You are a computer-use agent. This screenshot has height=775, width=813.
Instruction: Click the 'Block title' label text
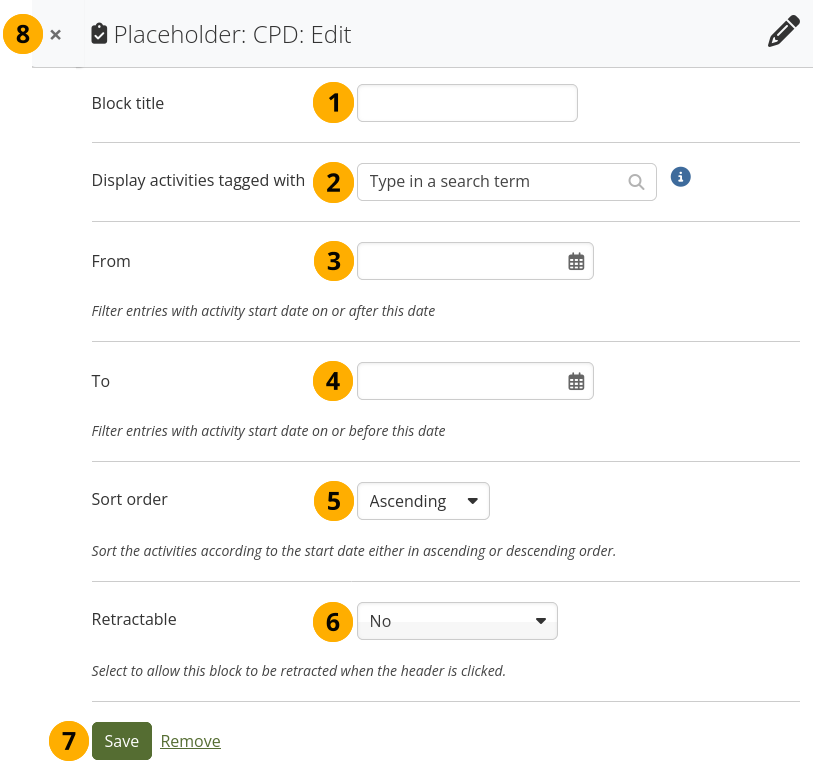128,103
